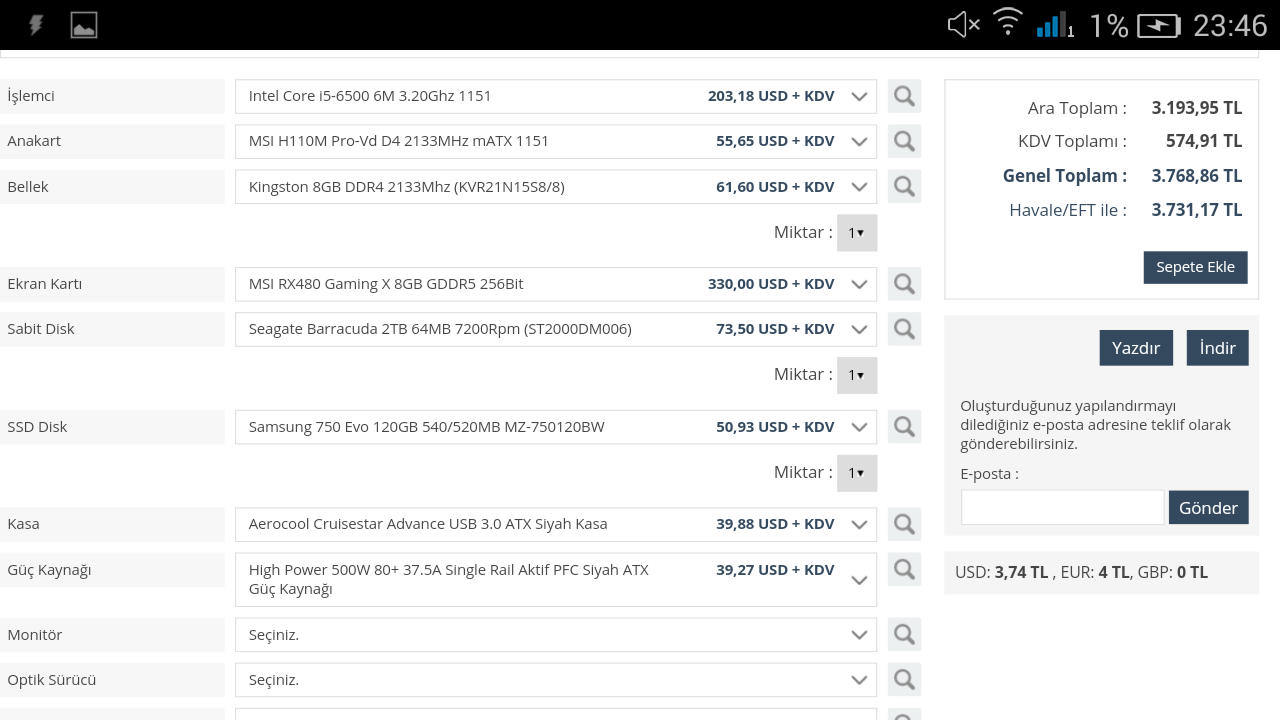Click the Ekran Kartı category label

[45, 284]
